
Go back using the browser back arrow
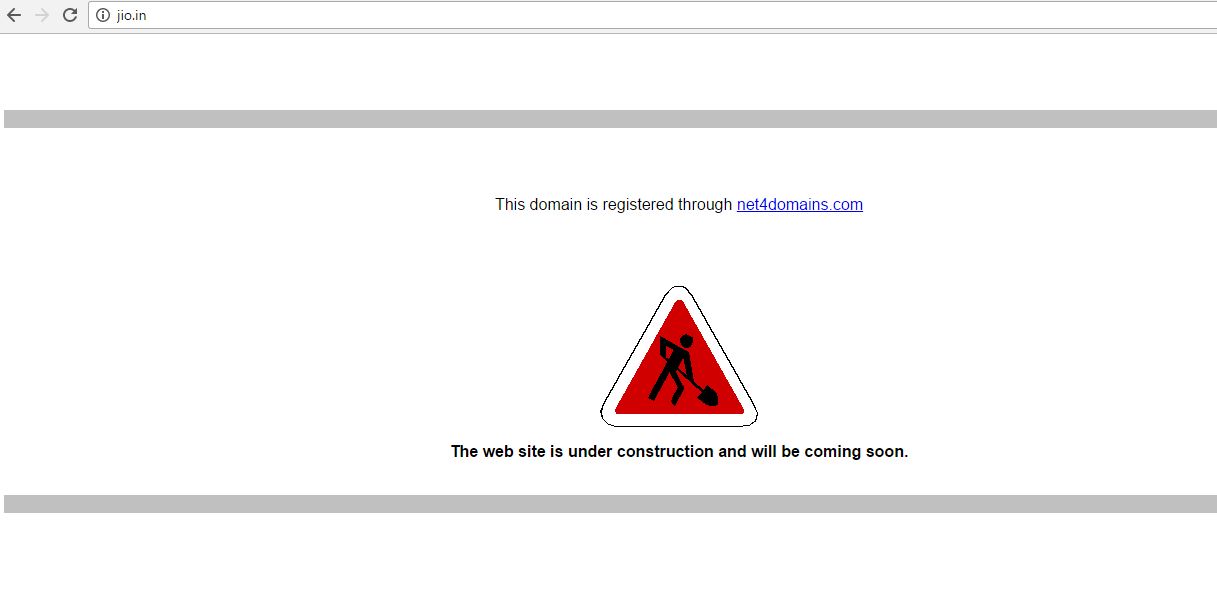(x=14, y=15)
